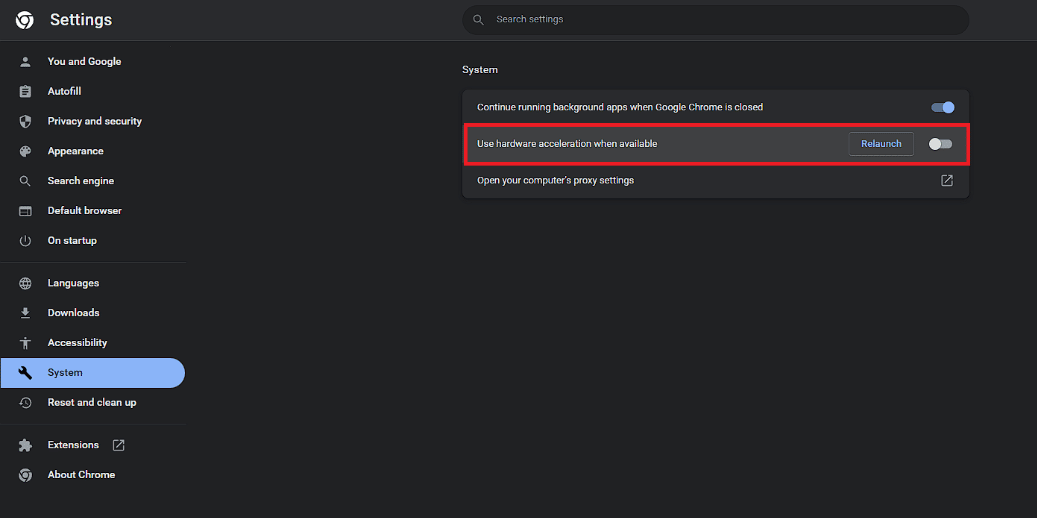The image size is (1037, 518).
Task: Click the Appearance palette icon
Action: tap(25, 151)
